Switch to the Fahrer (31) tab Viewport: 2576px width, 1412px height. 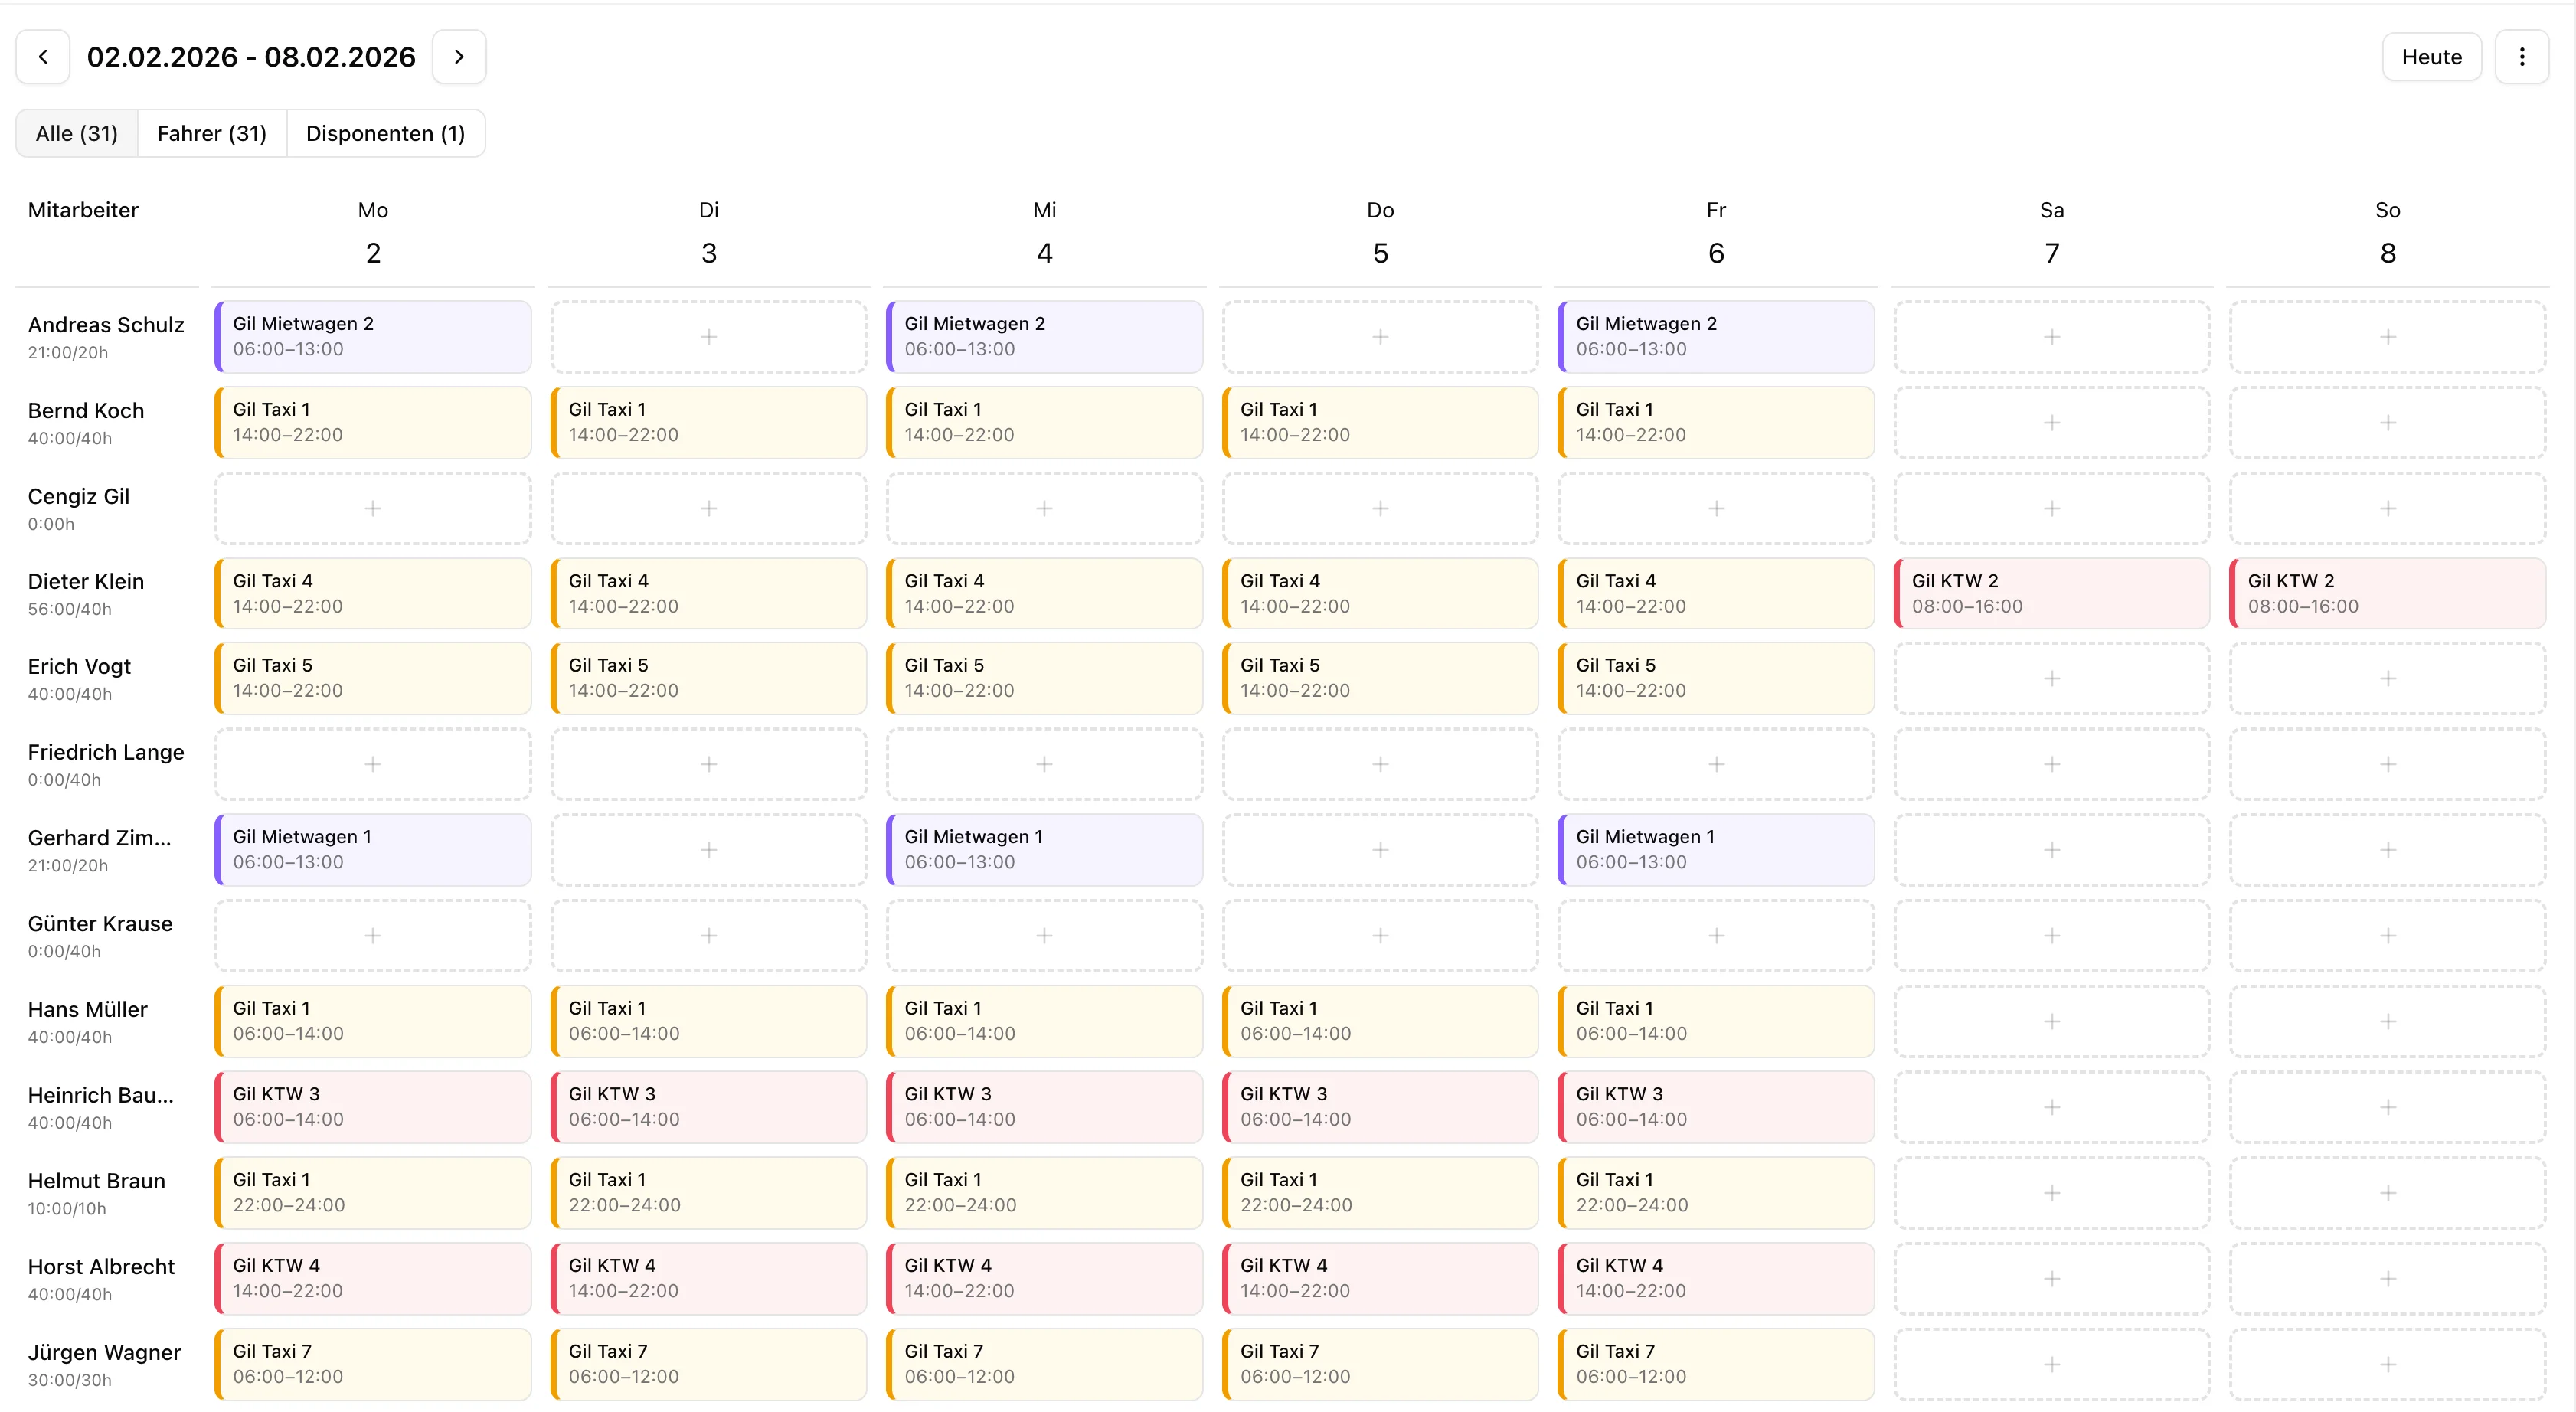212,133
